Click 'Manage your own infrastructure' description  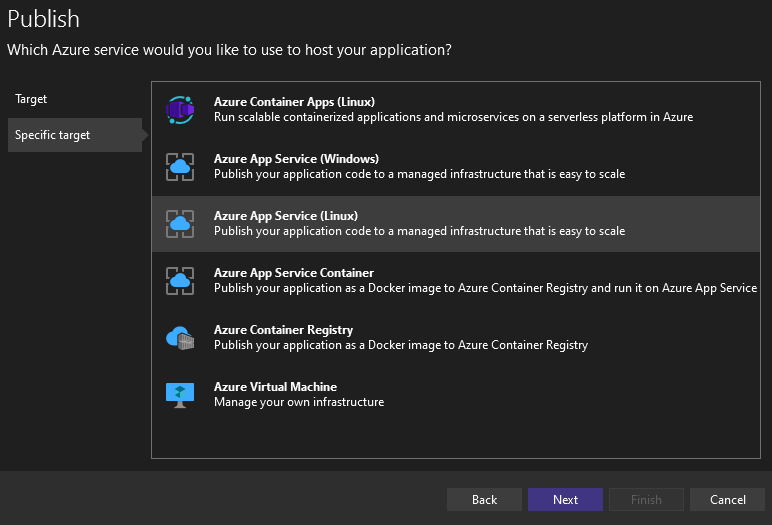[299, 402]
